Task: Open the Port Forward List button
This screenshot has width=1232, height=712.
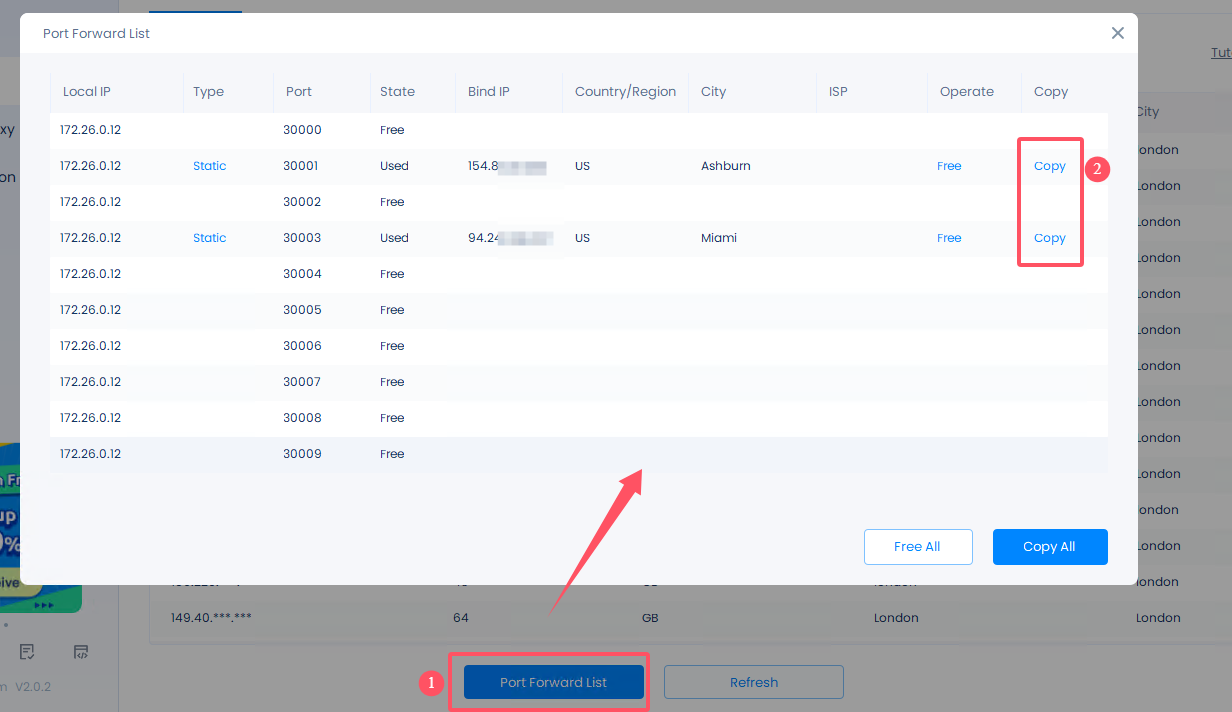Action: pyautogui.click(x=553, y=682)
